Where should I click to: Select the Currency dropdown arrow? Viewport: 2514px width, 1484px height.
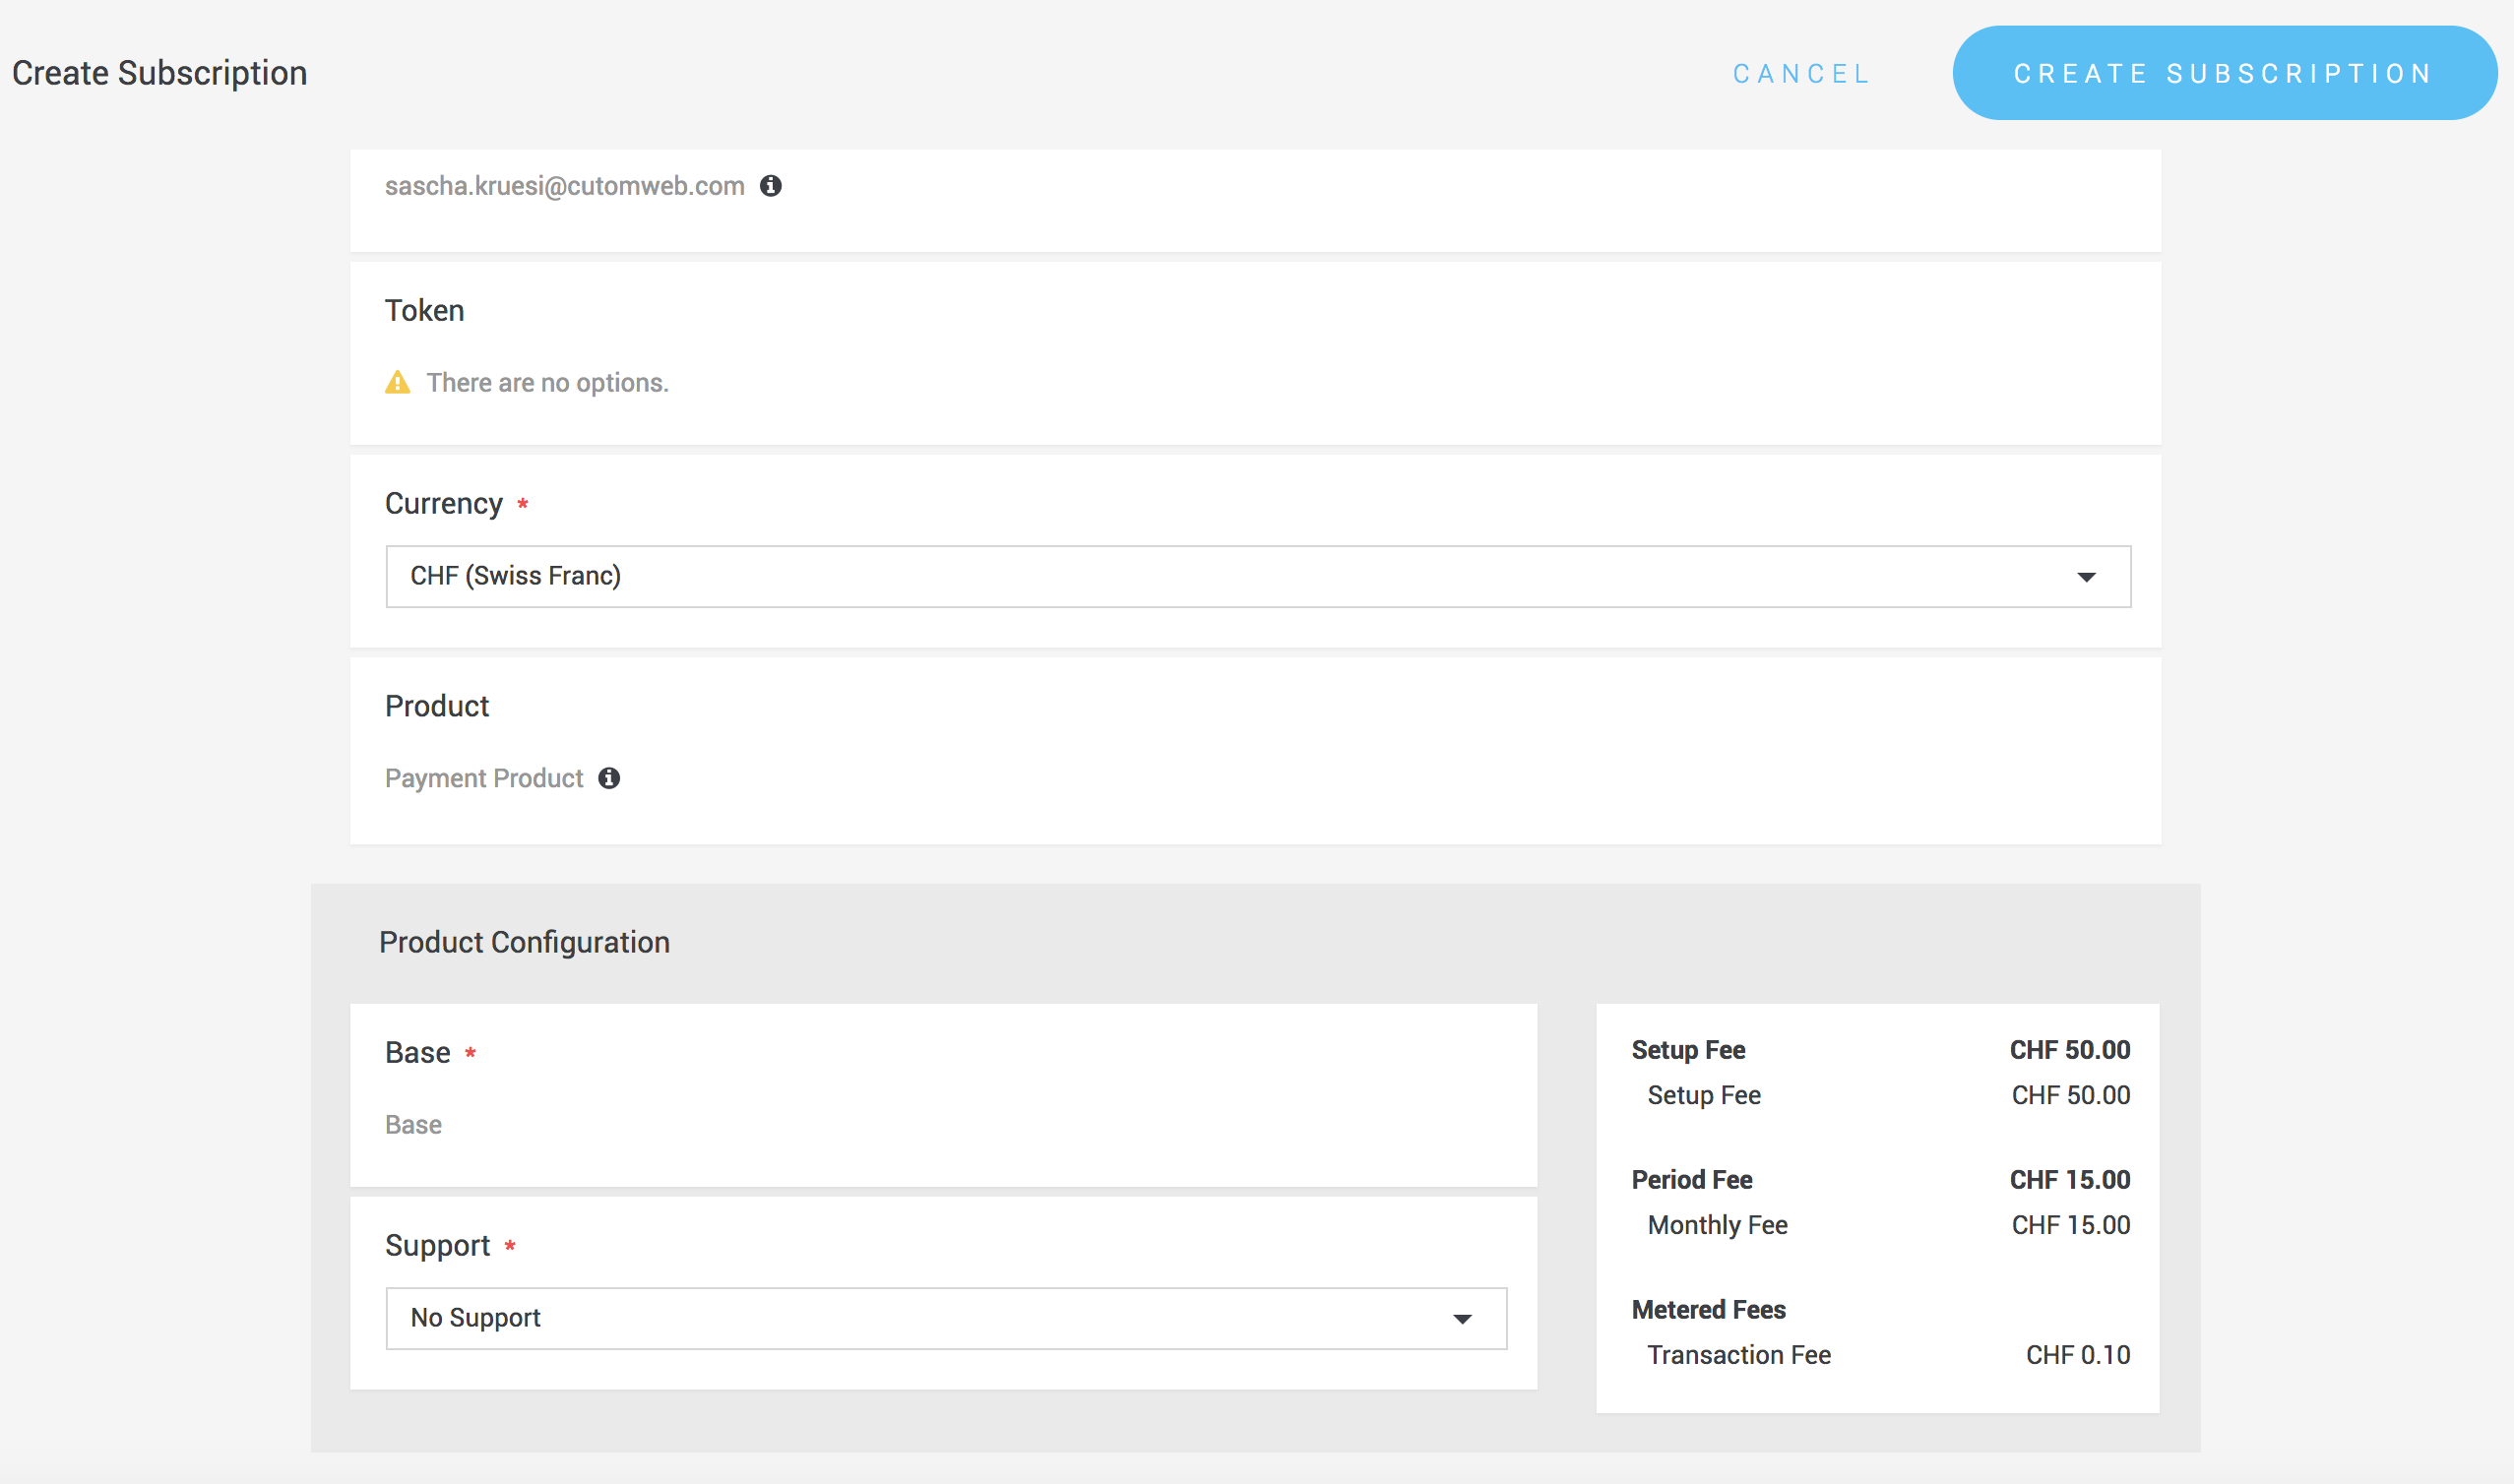(x=2087, y=576)
